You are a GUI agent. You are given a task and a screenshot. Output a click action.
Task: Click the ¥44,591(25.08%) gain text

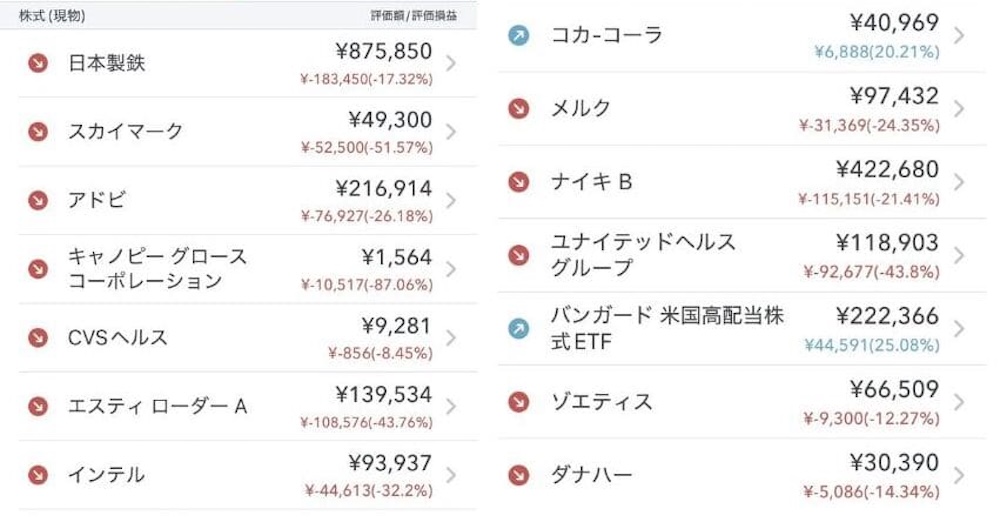[872, 345]
